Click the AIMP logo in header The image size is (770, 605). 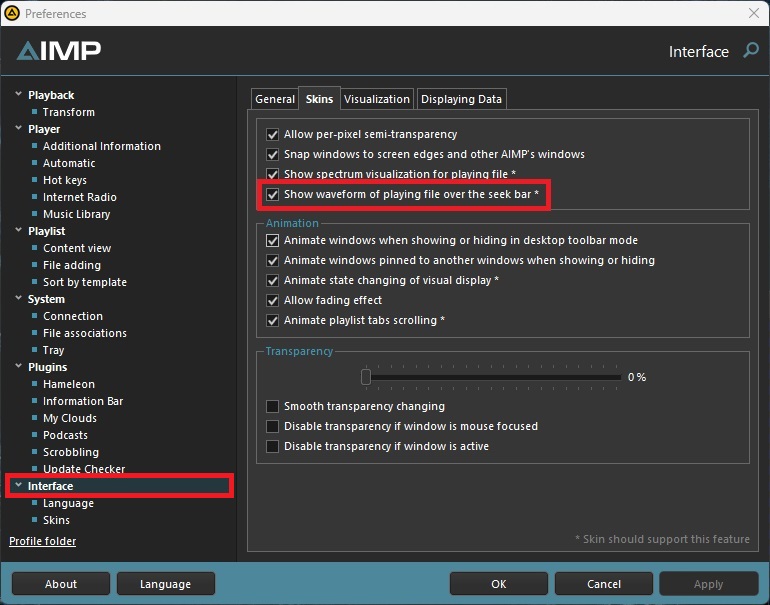click(x=58, y=51)
